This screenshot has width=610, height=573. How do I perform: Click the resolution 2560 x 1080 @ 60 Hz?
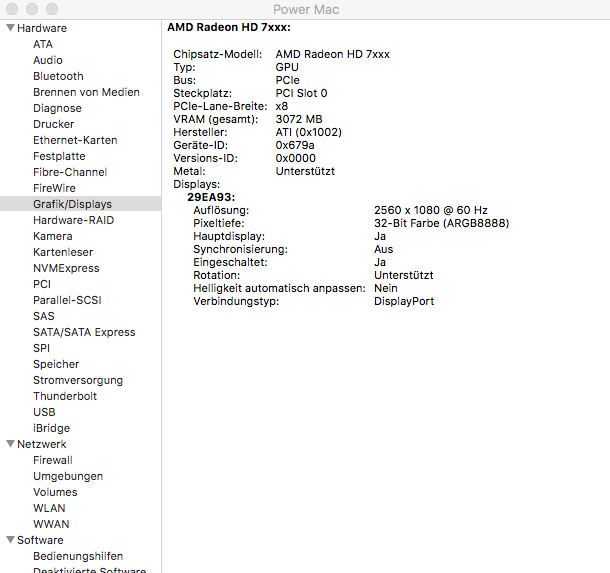pyautogui.click(x=431, y=210)
